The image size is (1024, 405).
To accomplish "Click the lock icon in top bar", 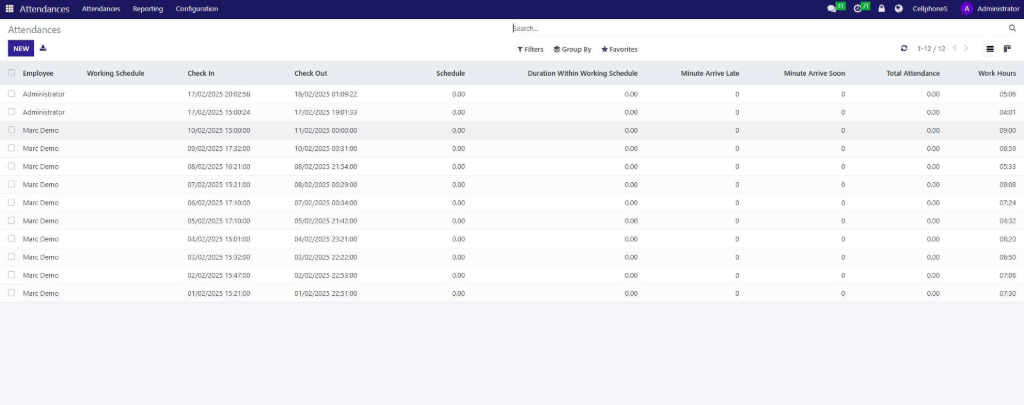I will pos(882,9).
